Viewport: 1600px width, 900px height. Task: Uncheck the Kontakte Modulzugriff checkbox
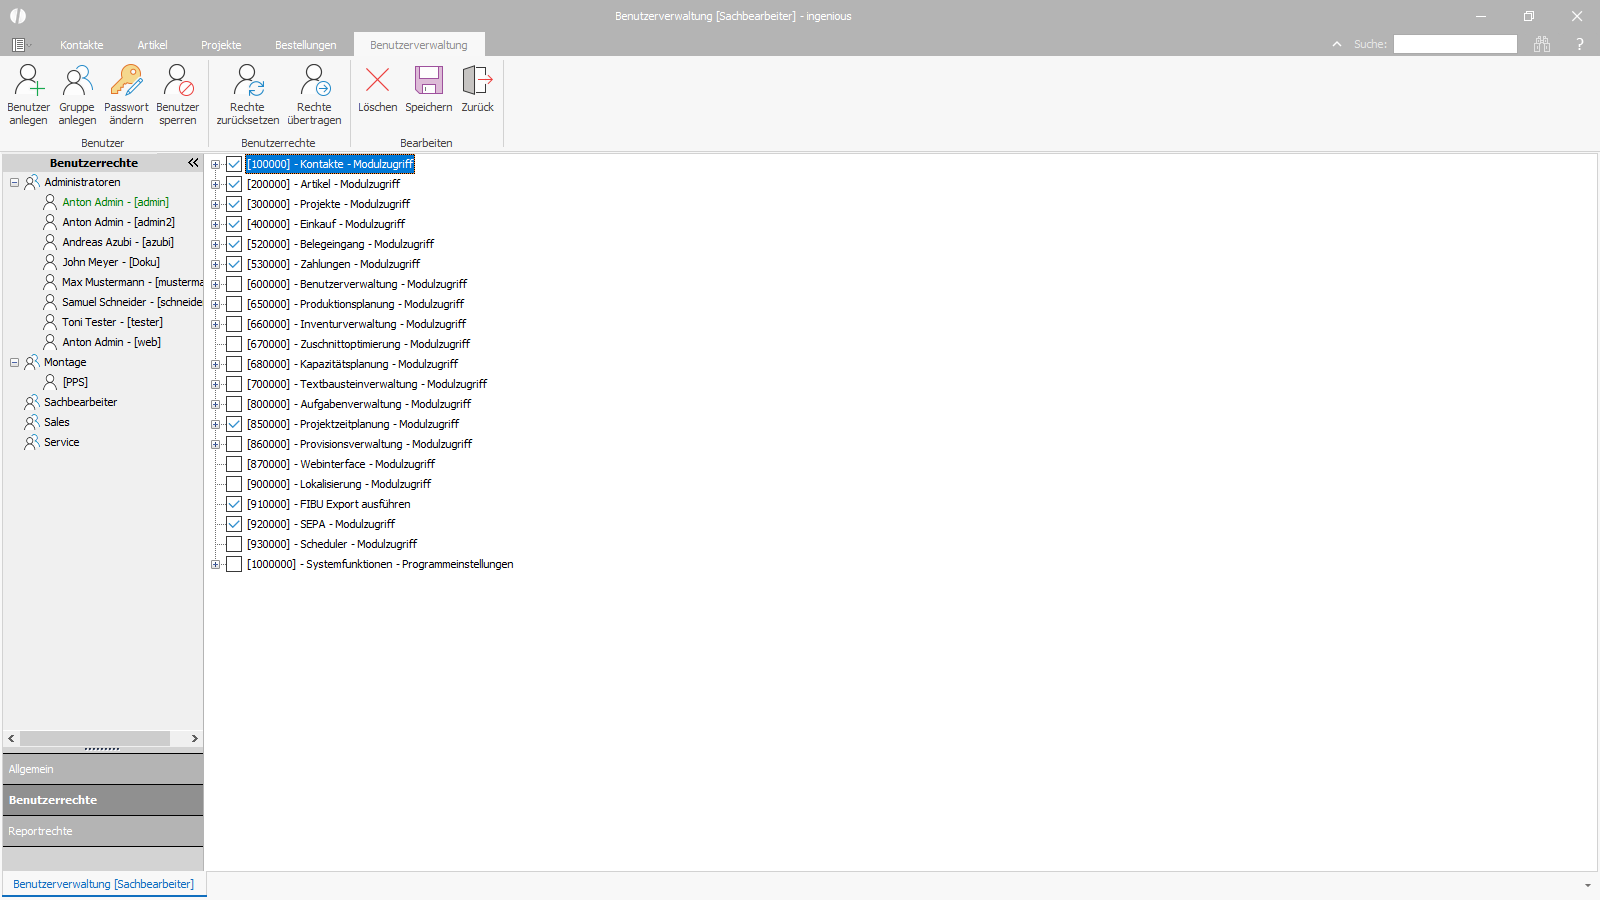(x=234, y=164)
